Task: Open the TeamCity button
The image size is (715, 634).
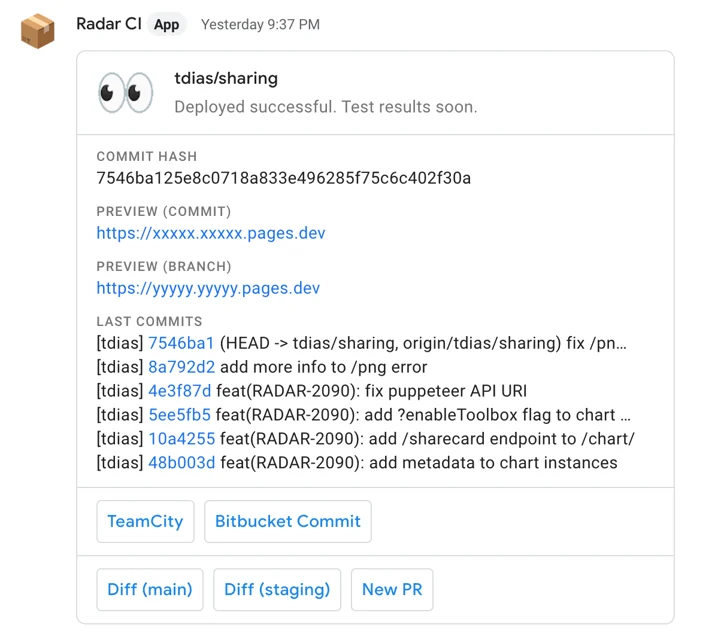Action: tap(145, 521)
